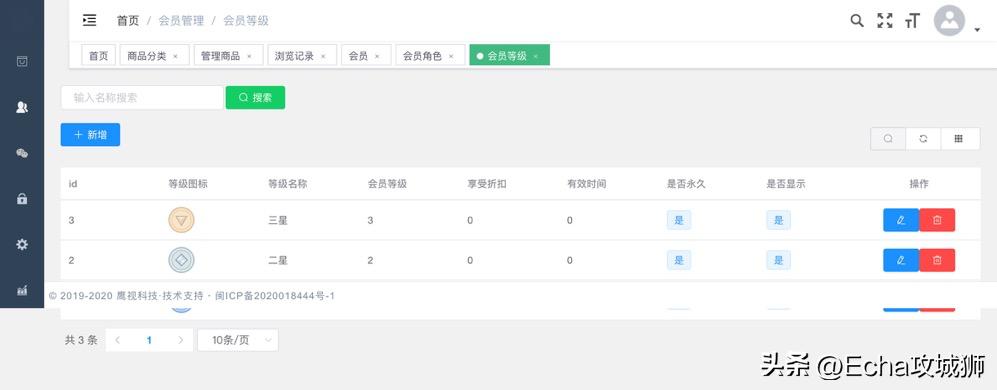997x390 pixels.
Task: Edit the 三星 level row
Action: coord(901,220)
